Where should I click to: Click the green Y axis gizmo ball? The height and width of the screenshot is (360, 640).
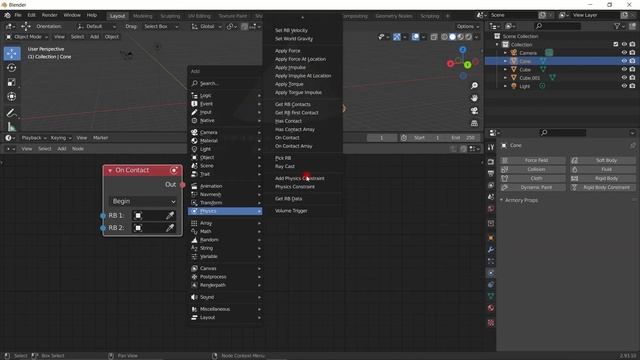(467, 64)
